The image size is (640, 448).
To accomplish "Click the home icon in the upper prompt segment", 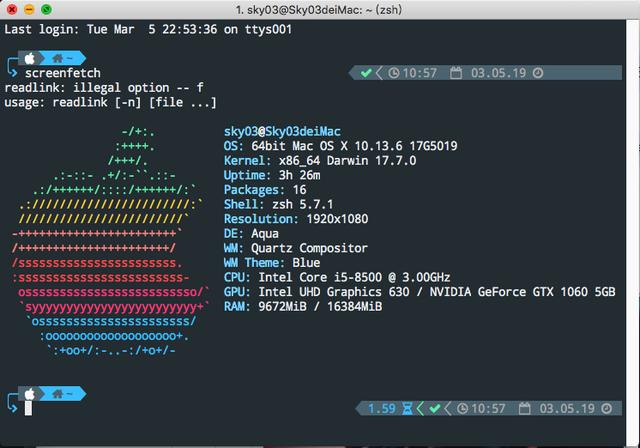I will (58, 58).
